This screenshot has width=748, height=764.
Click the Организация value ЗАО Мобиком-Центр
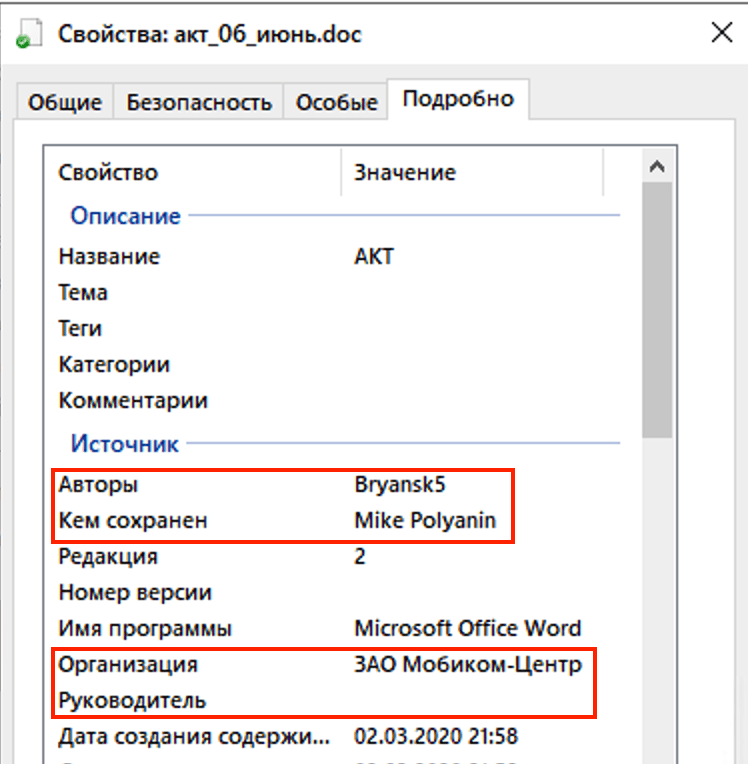pos(467,665)
